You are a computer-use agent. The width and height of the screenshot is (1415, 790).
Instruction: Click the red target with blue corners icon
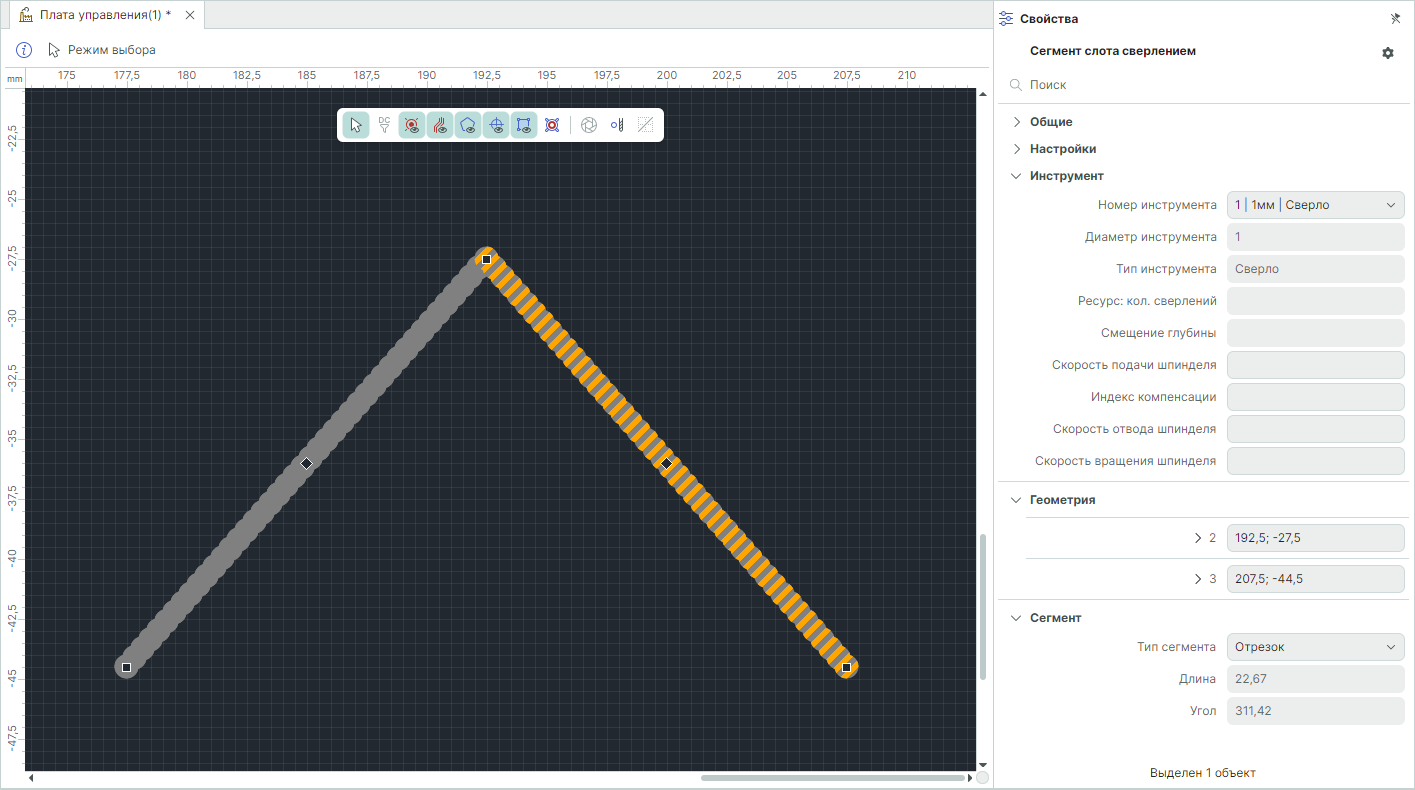552,125
